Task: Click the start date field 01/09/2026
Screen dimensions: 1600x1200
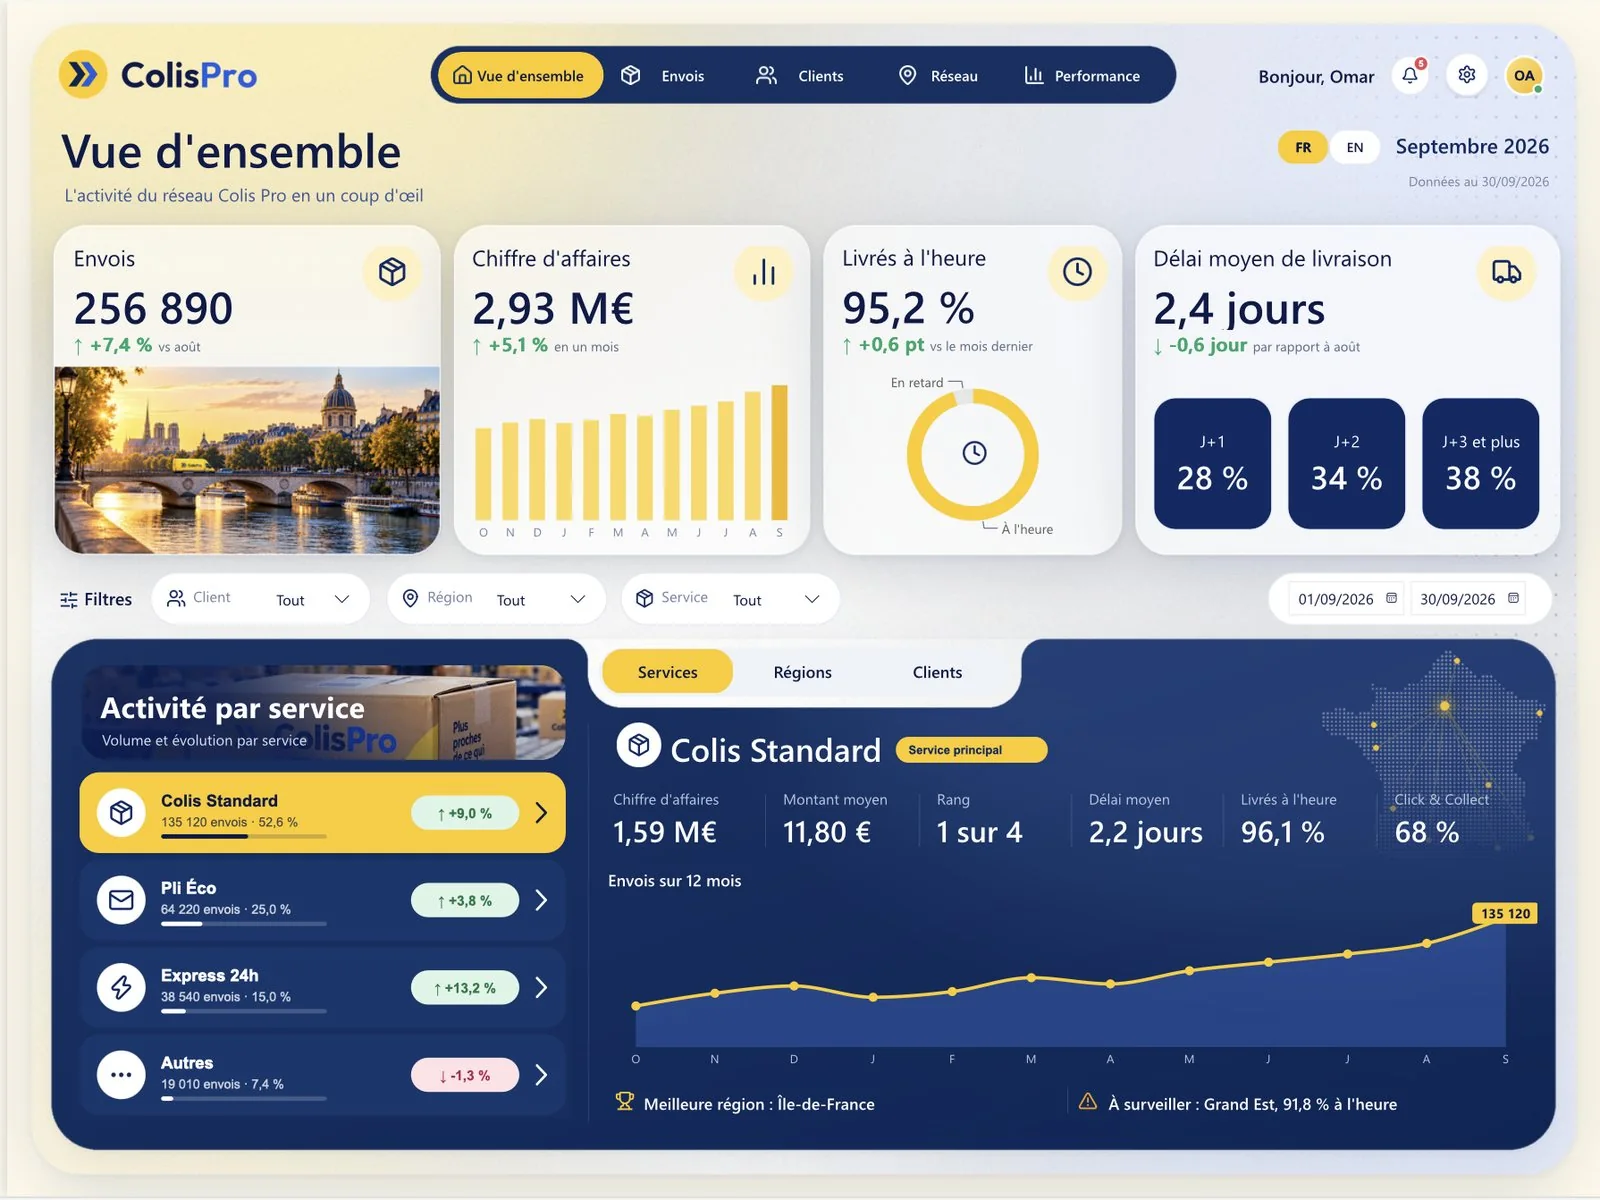Action: tap(1347, 599)
